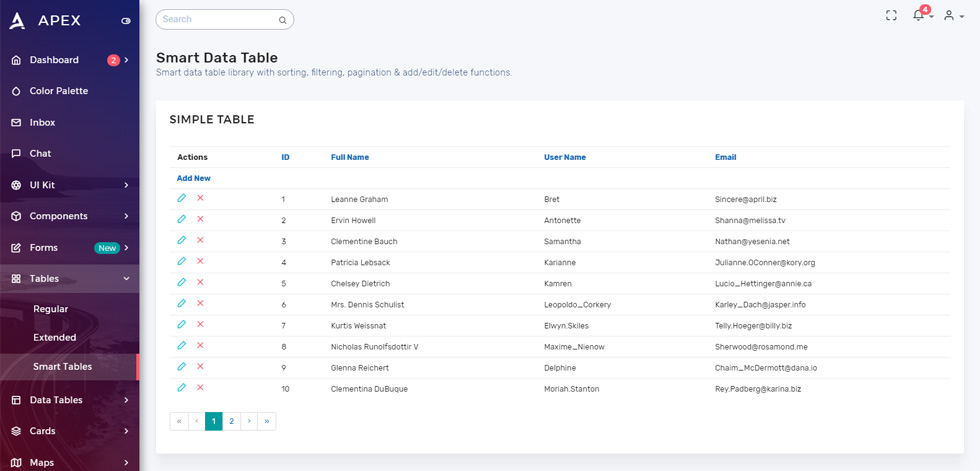Screen dimensions: 980x471
Task: Select the Extended tables item
Action: point(54,337)
